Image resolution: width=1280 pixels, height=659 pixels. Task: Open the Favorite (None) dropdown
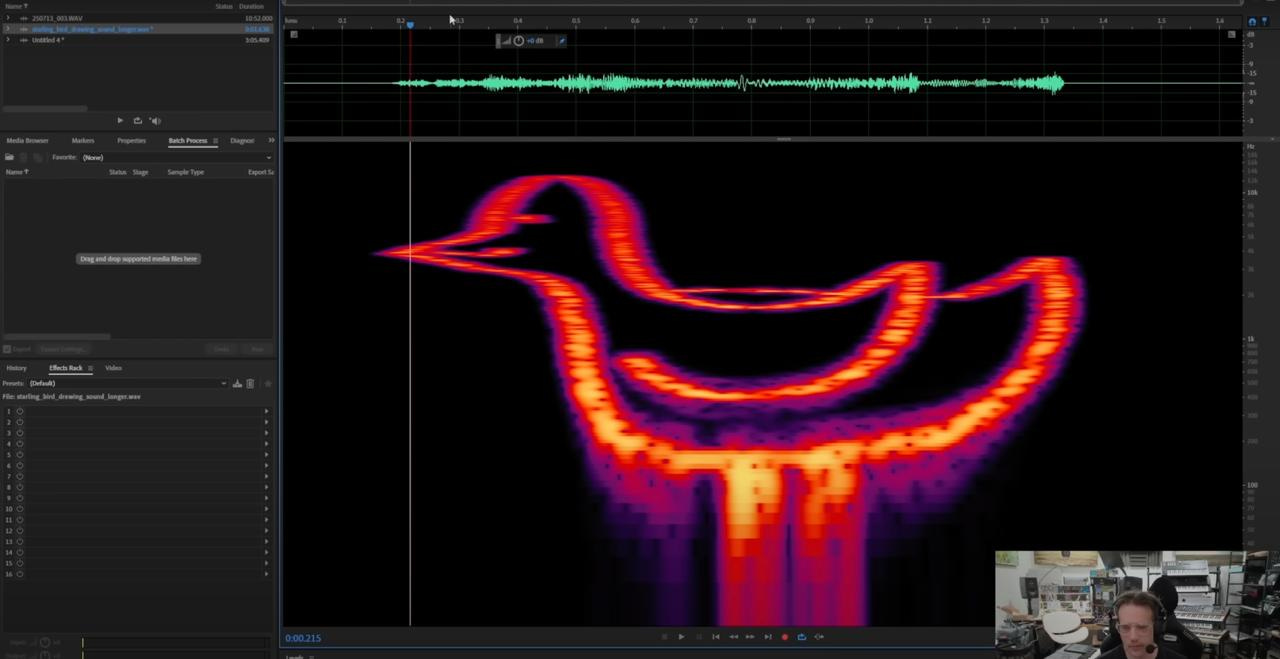(176, 157)
